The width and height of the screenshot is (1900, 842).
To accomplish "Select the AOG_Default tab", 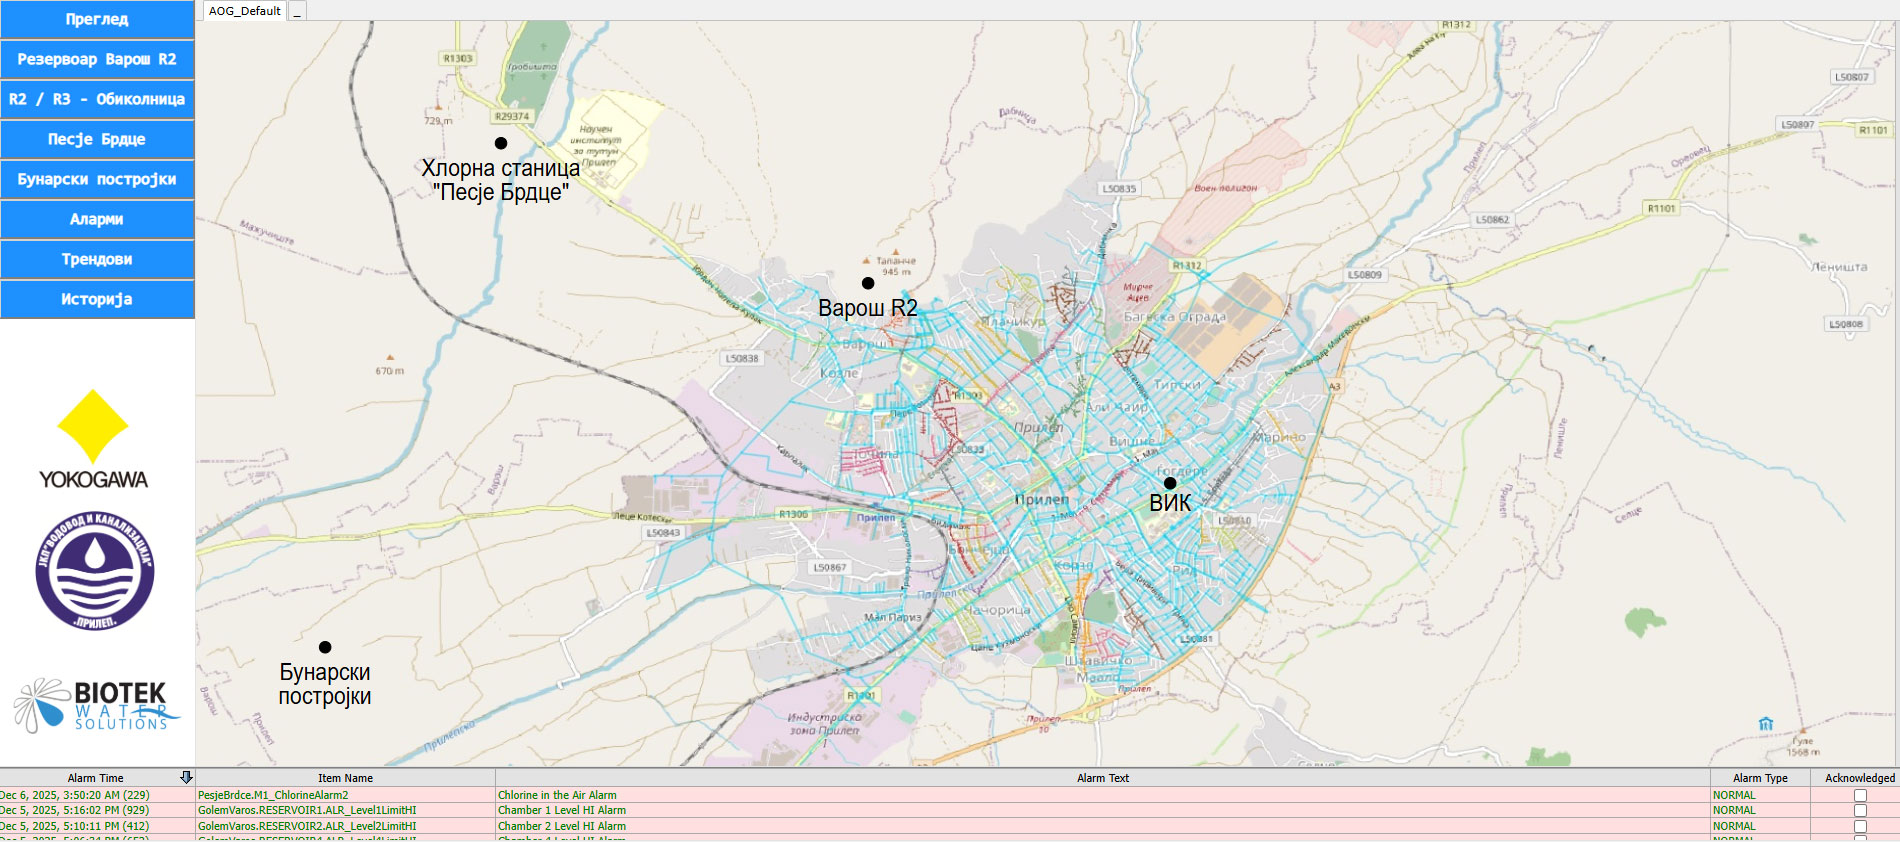I will pyautogui.click(x=245, y=11).
